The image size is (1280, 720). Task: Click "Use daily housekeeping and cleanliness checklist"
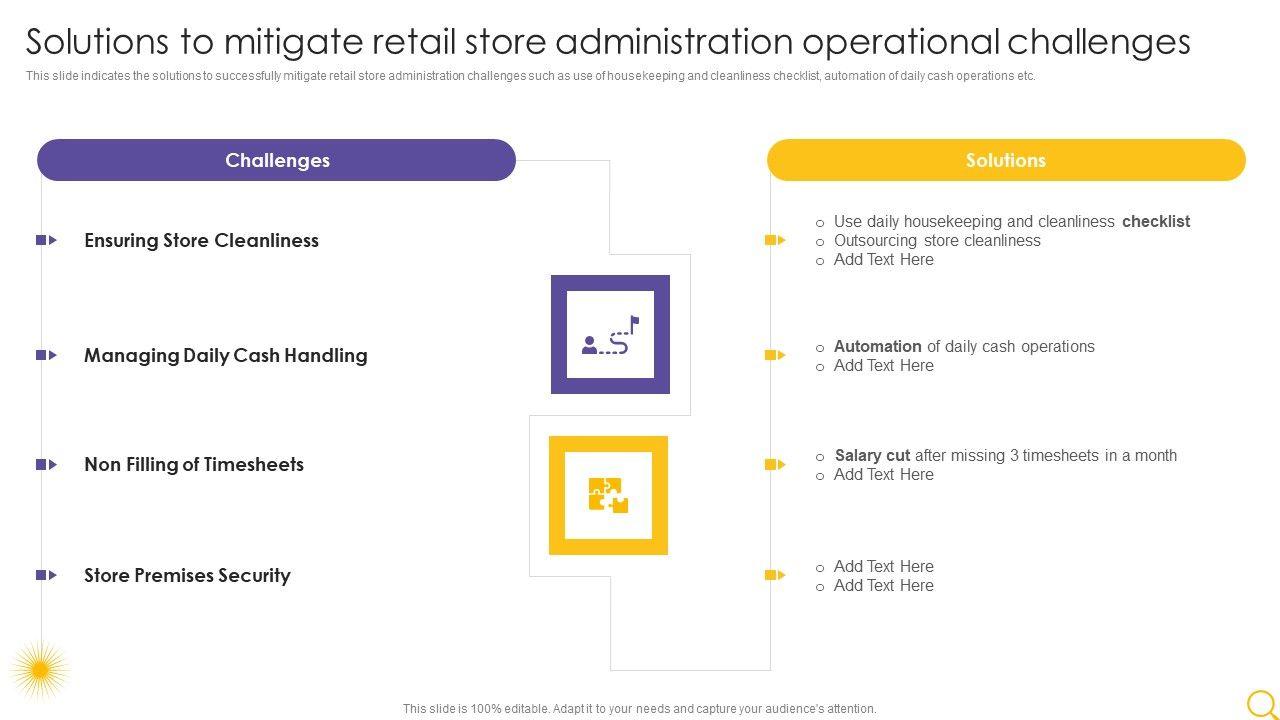1011,222
